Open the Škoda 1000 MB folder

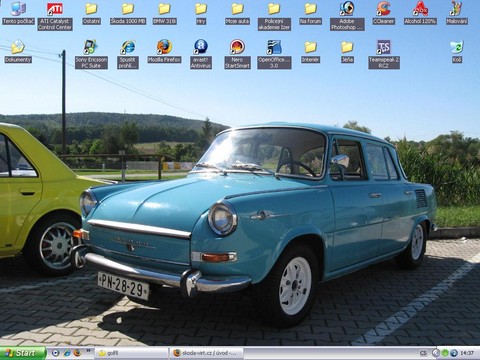point(128,13)
